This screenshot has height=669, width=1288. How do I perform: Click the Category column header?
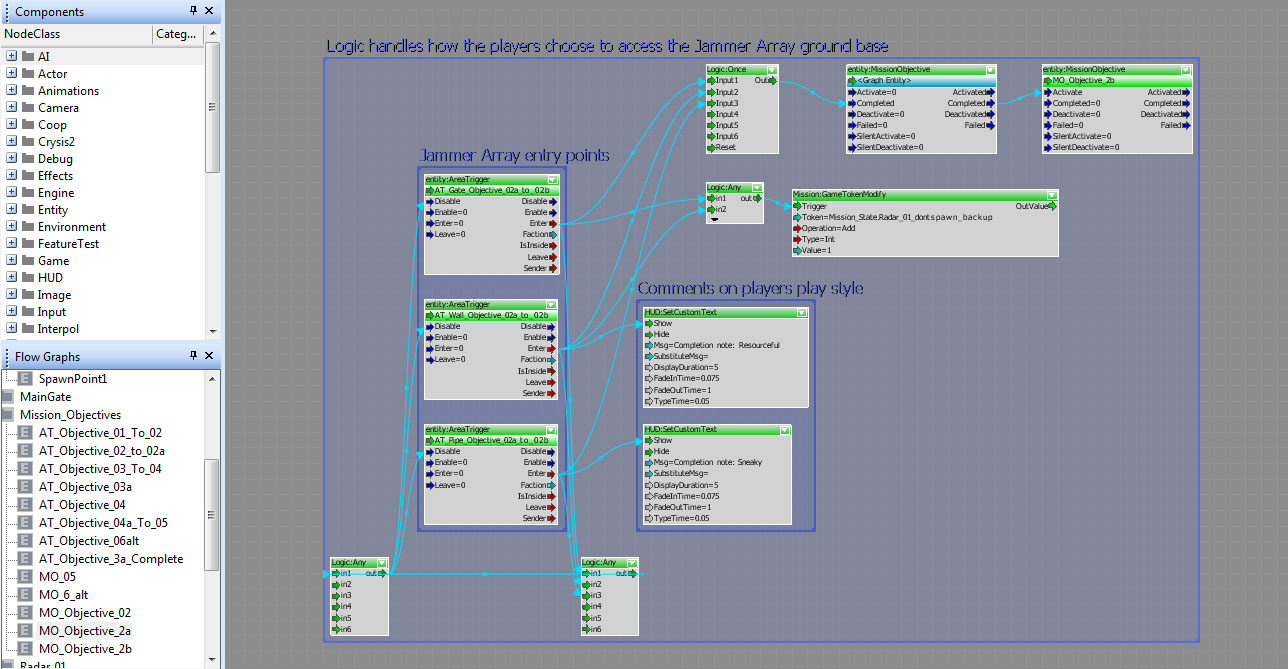(x=177, y=34)
